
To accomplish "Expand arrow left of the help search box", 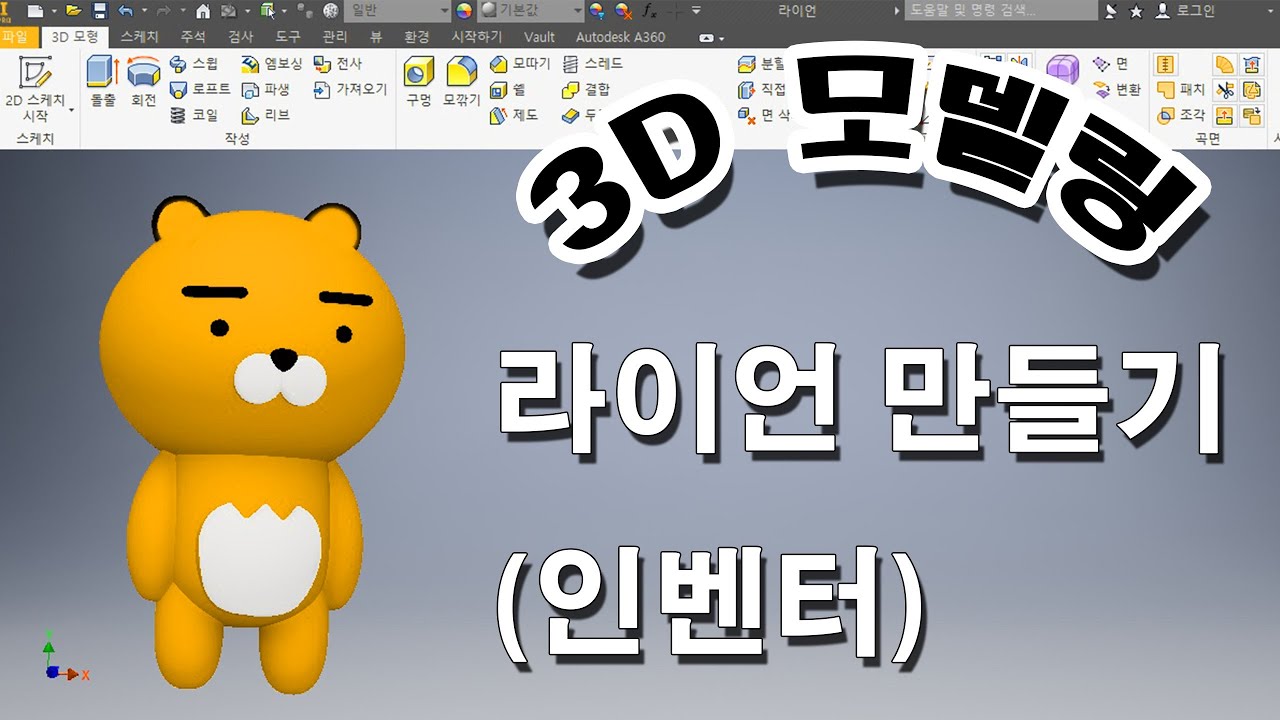I will pyautogui.click(x=896, y=11).
